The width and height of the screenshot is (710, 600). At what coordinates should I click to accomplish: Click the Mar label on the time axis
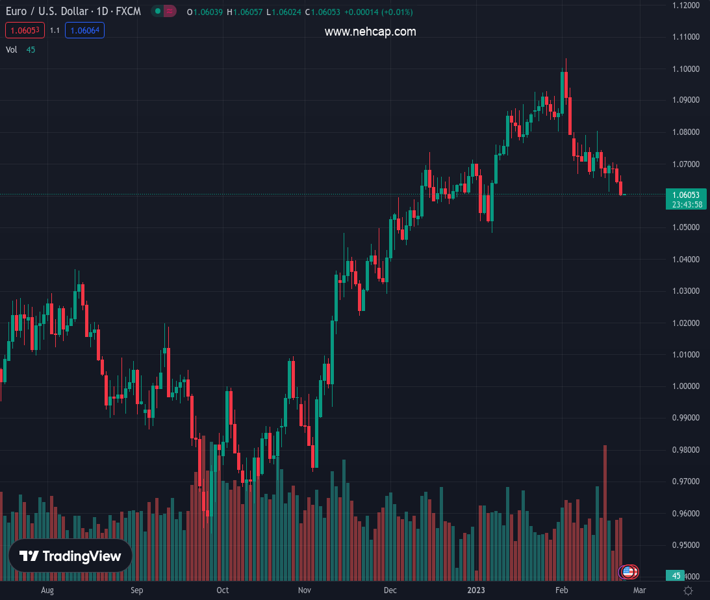(639, 591)
